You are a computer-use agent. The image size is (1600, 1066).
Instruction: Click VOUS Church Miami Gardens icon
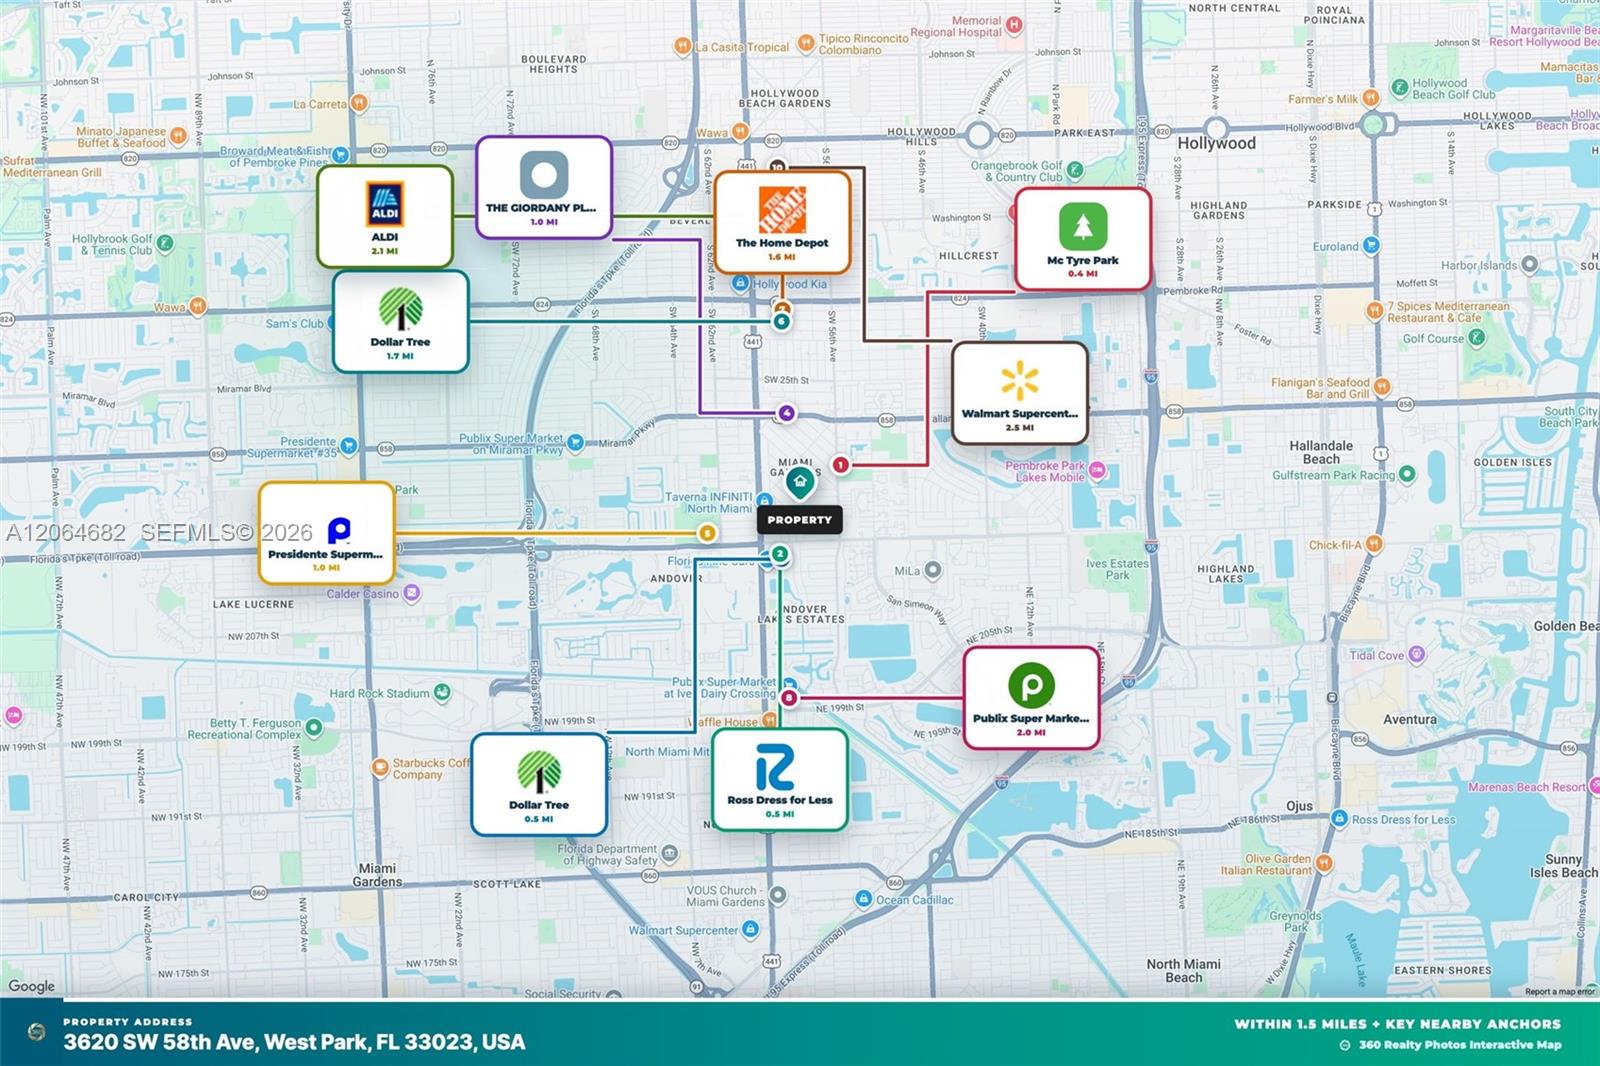click(x=778, y=895)
